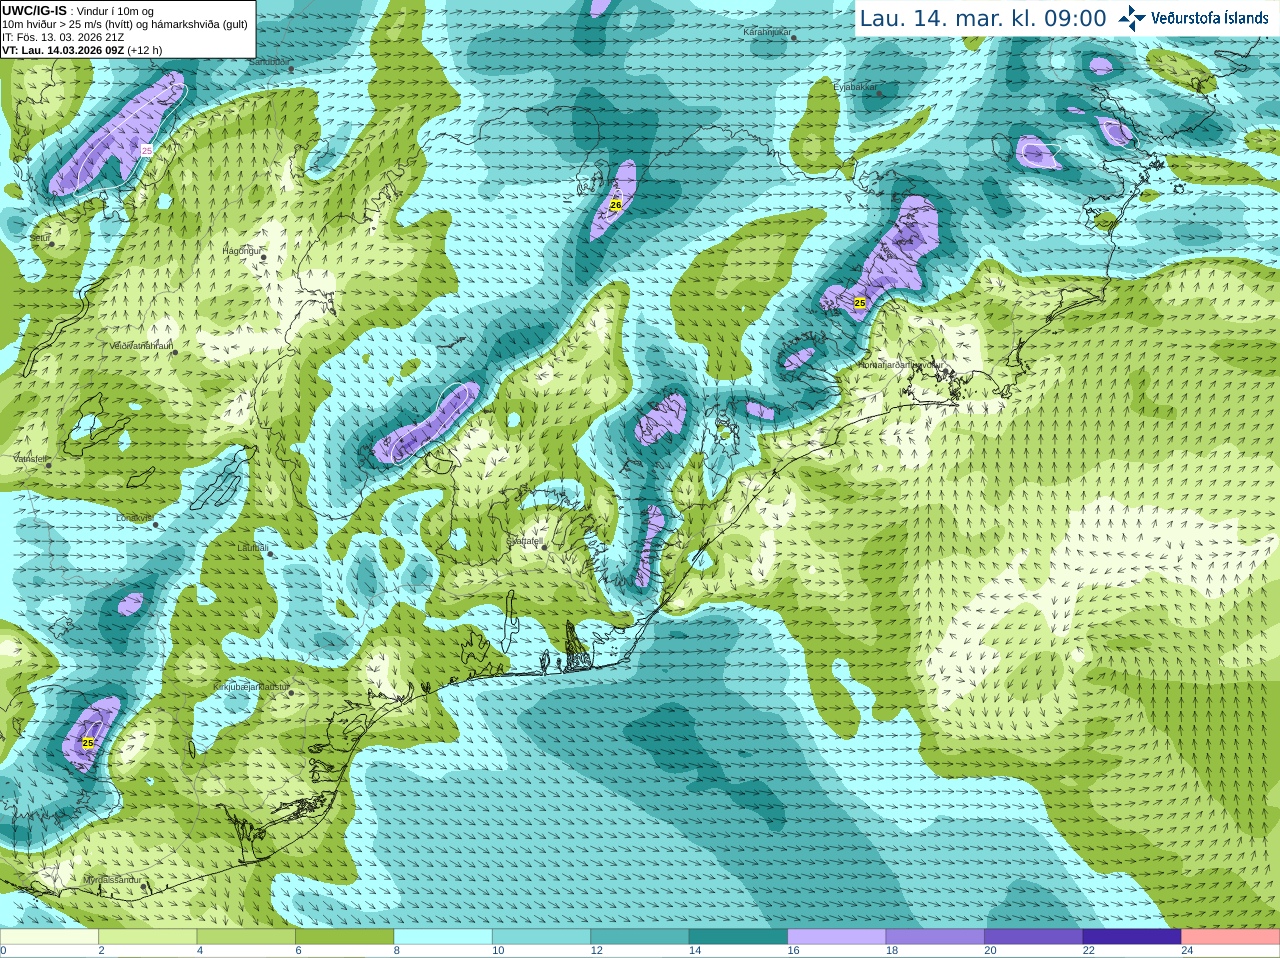Click the legend scale number 0
The image size is (1280, 958).
pyautogui.click(x=3, y=951)
